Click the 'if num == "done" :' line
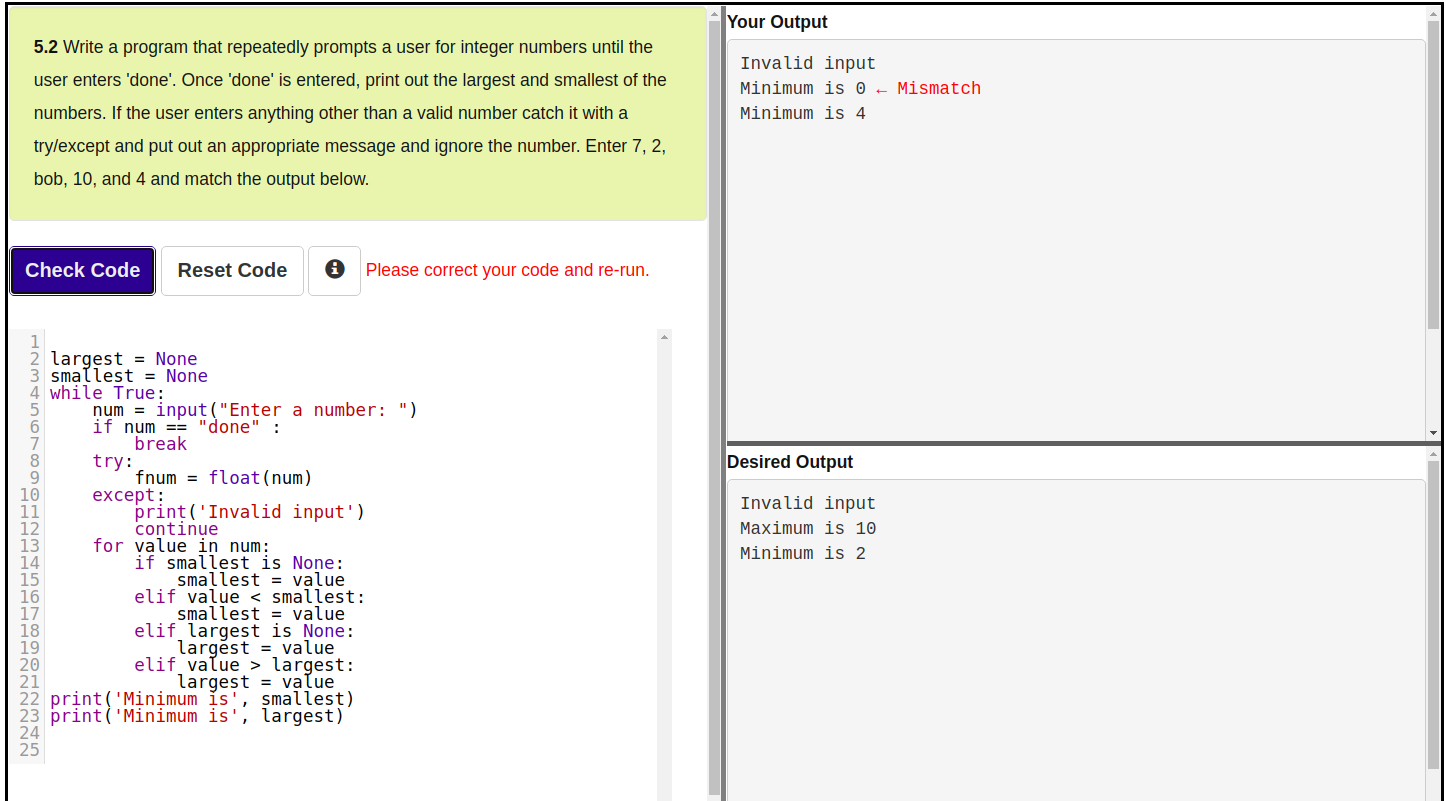The width and height of the screenshot is (1446, 801). (x=187, y=427)
